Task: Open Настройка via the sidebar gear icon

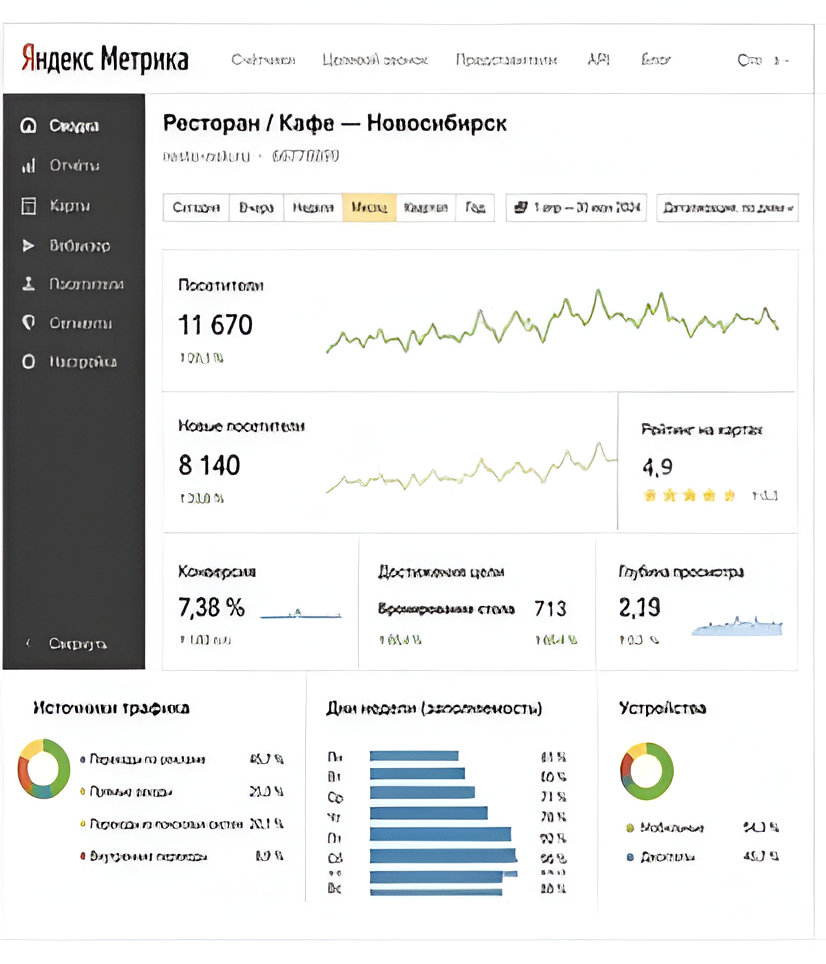Action: [28, 362]
